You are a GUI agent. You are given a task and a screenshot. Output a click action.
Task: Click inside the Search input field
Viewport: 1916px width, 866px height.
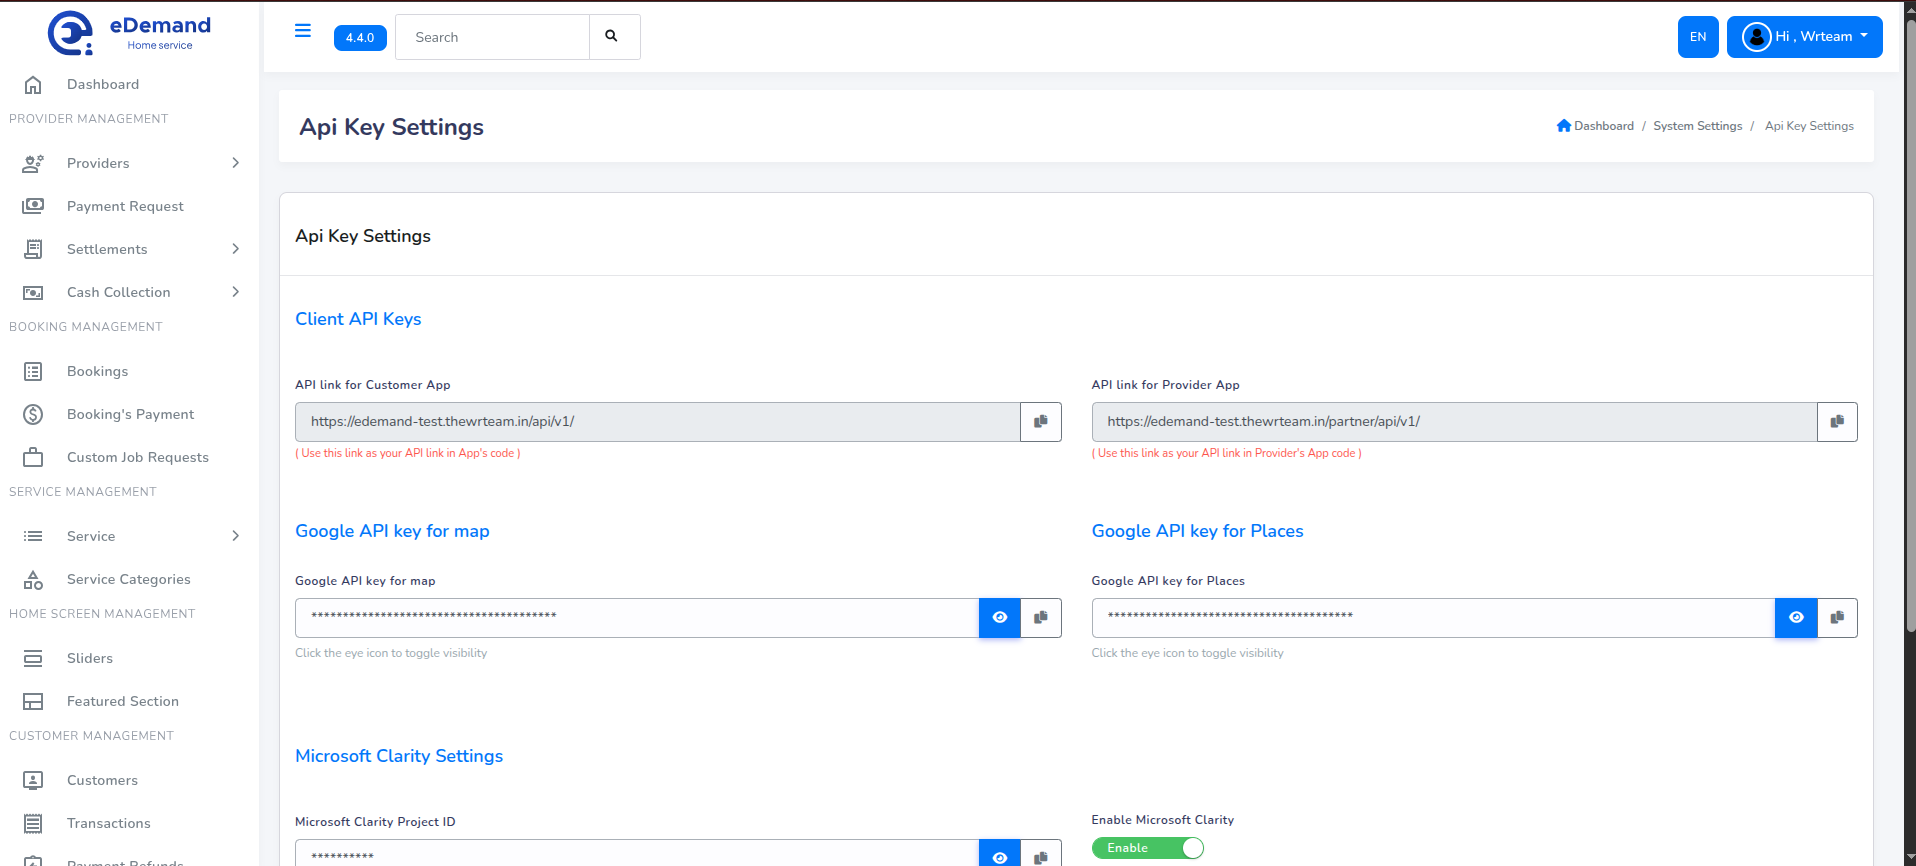(492, 37)
